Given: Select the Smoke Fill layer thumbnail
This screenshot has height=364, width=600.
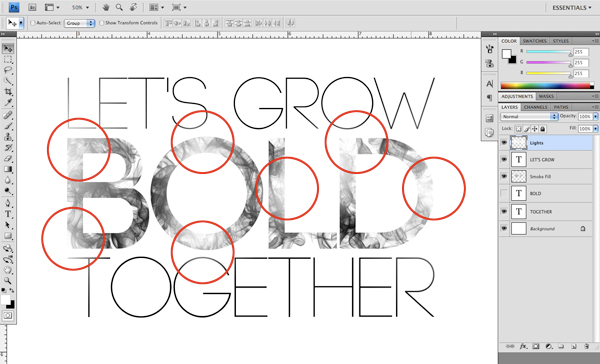Looking at the screenshot, I should tap(519, 176).
